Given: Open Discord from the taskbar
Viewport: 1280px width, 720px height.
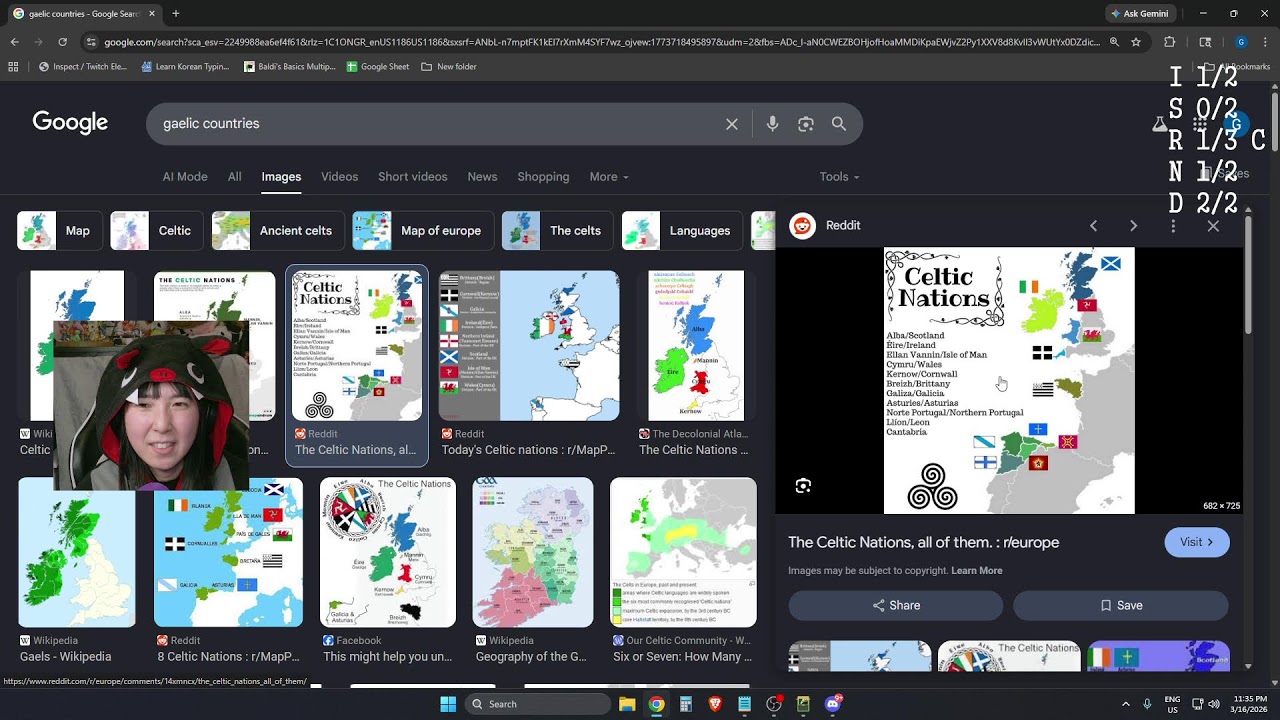Looking at the screenshot, I should pos(833,704).
